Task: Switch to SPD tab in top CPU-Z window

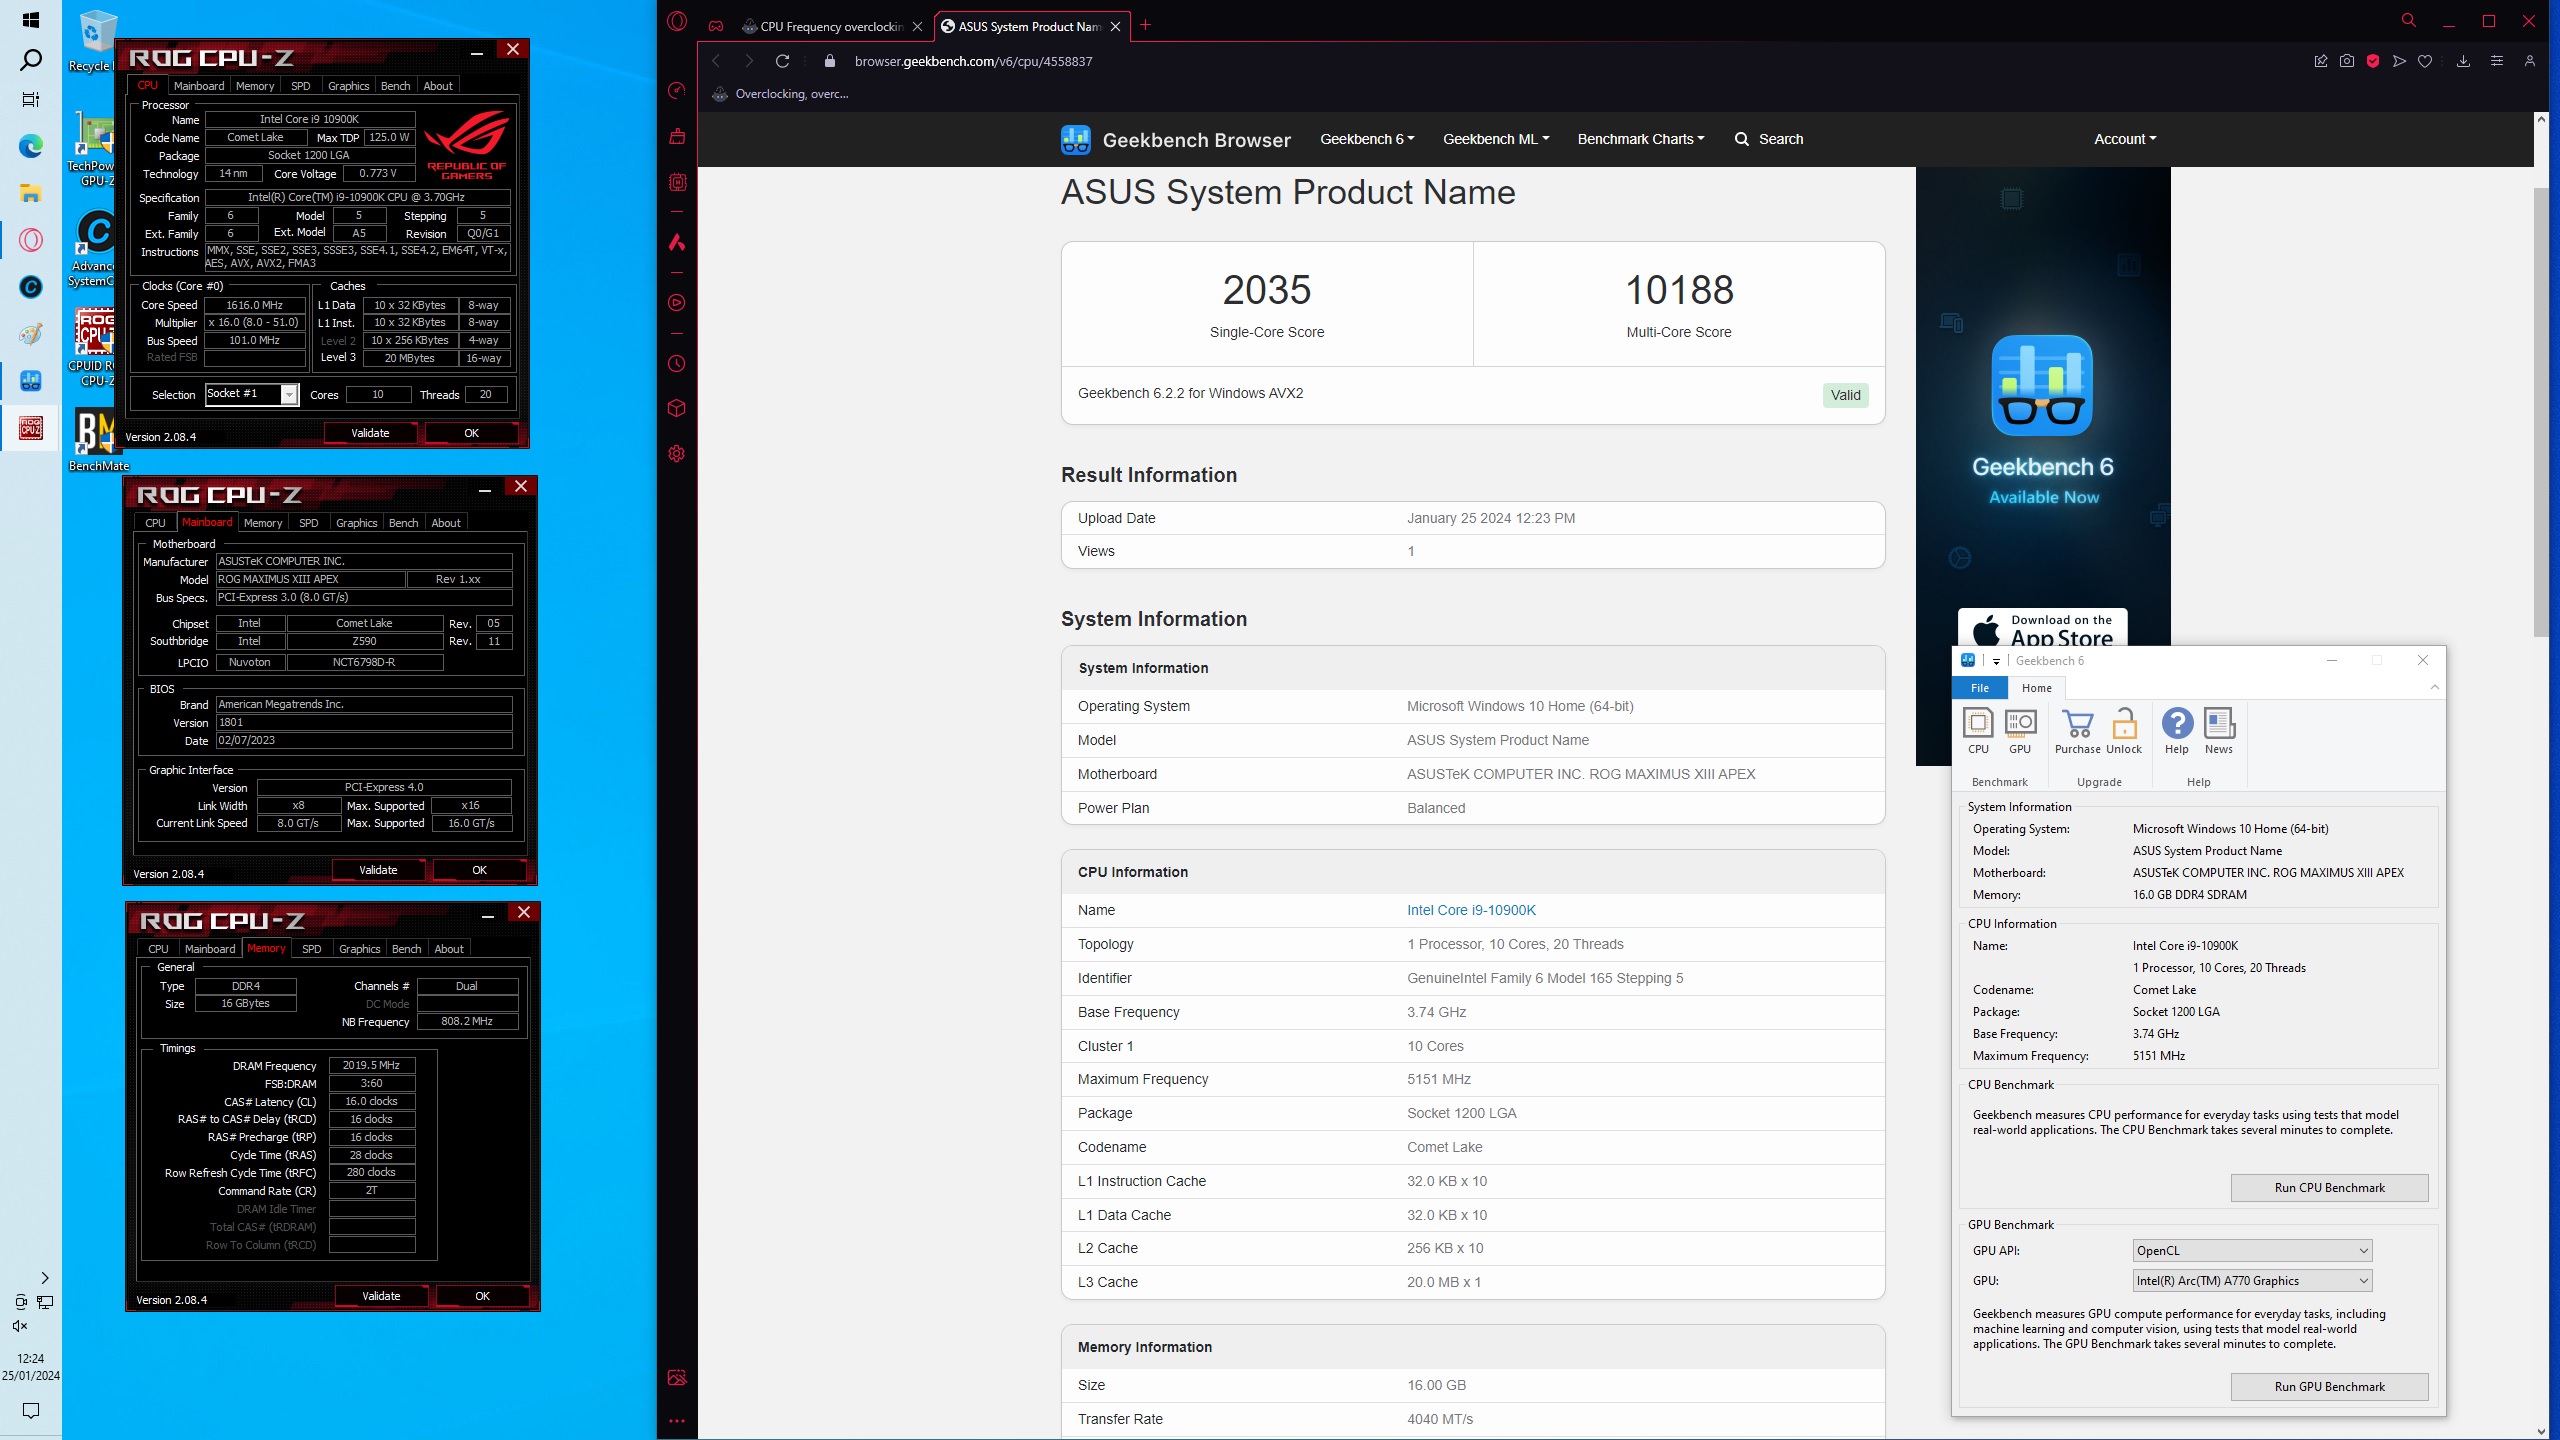Action: pos(300,86)
